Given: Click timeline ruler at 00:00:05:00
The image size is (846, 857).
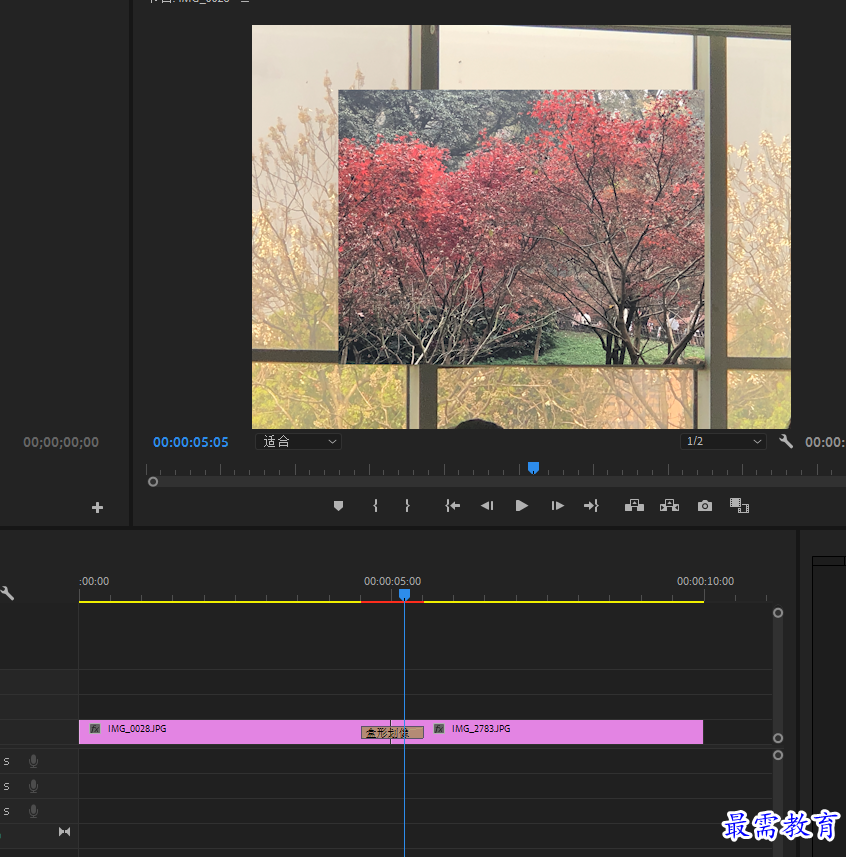Looking at the screenshot, I should coord(392,582).
